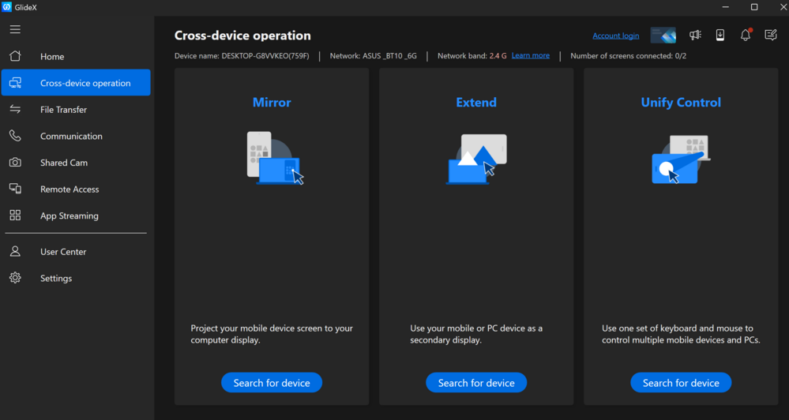789x420 pixels.
Task: Click the Cross-device operation sidebar icon
Action: click(15, 82)
